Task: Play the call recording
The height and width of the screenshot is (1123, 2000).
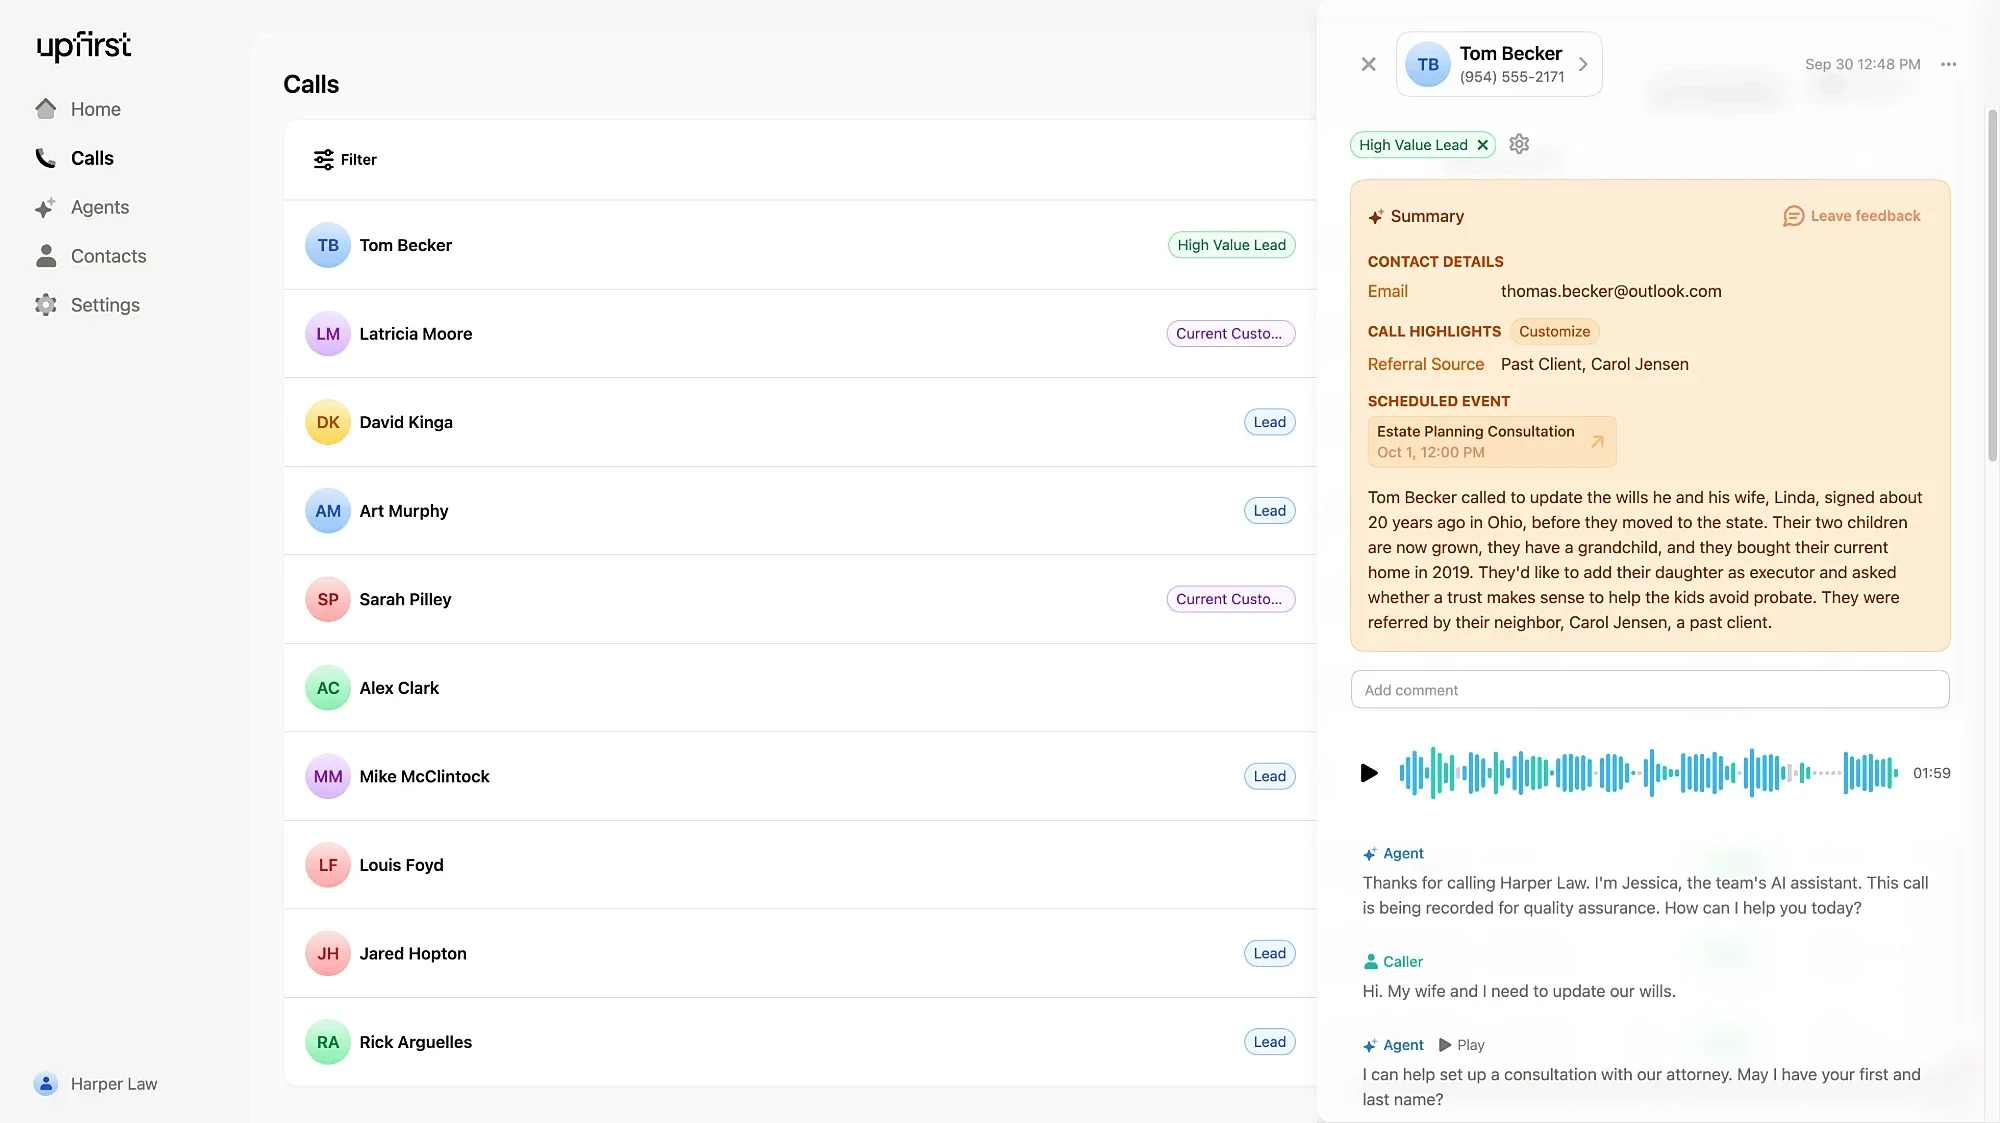Action: coord(1369,773)
